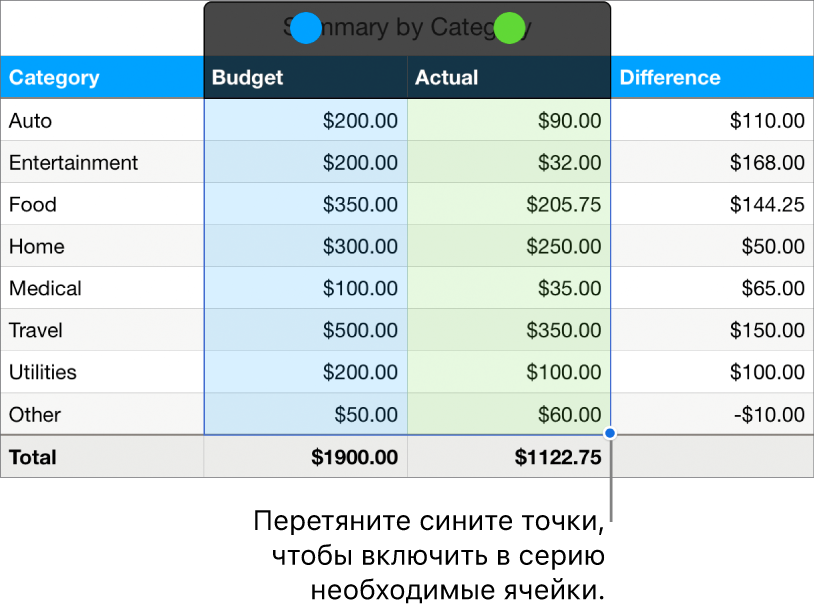
Task: Select the blue selection handle dot
Action: pos(306,28)
